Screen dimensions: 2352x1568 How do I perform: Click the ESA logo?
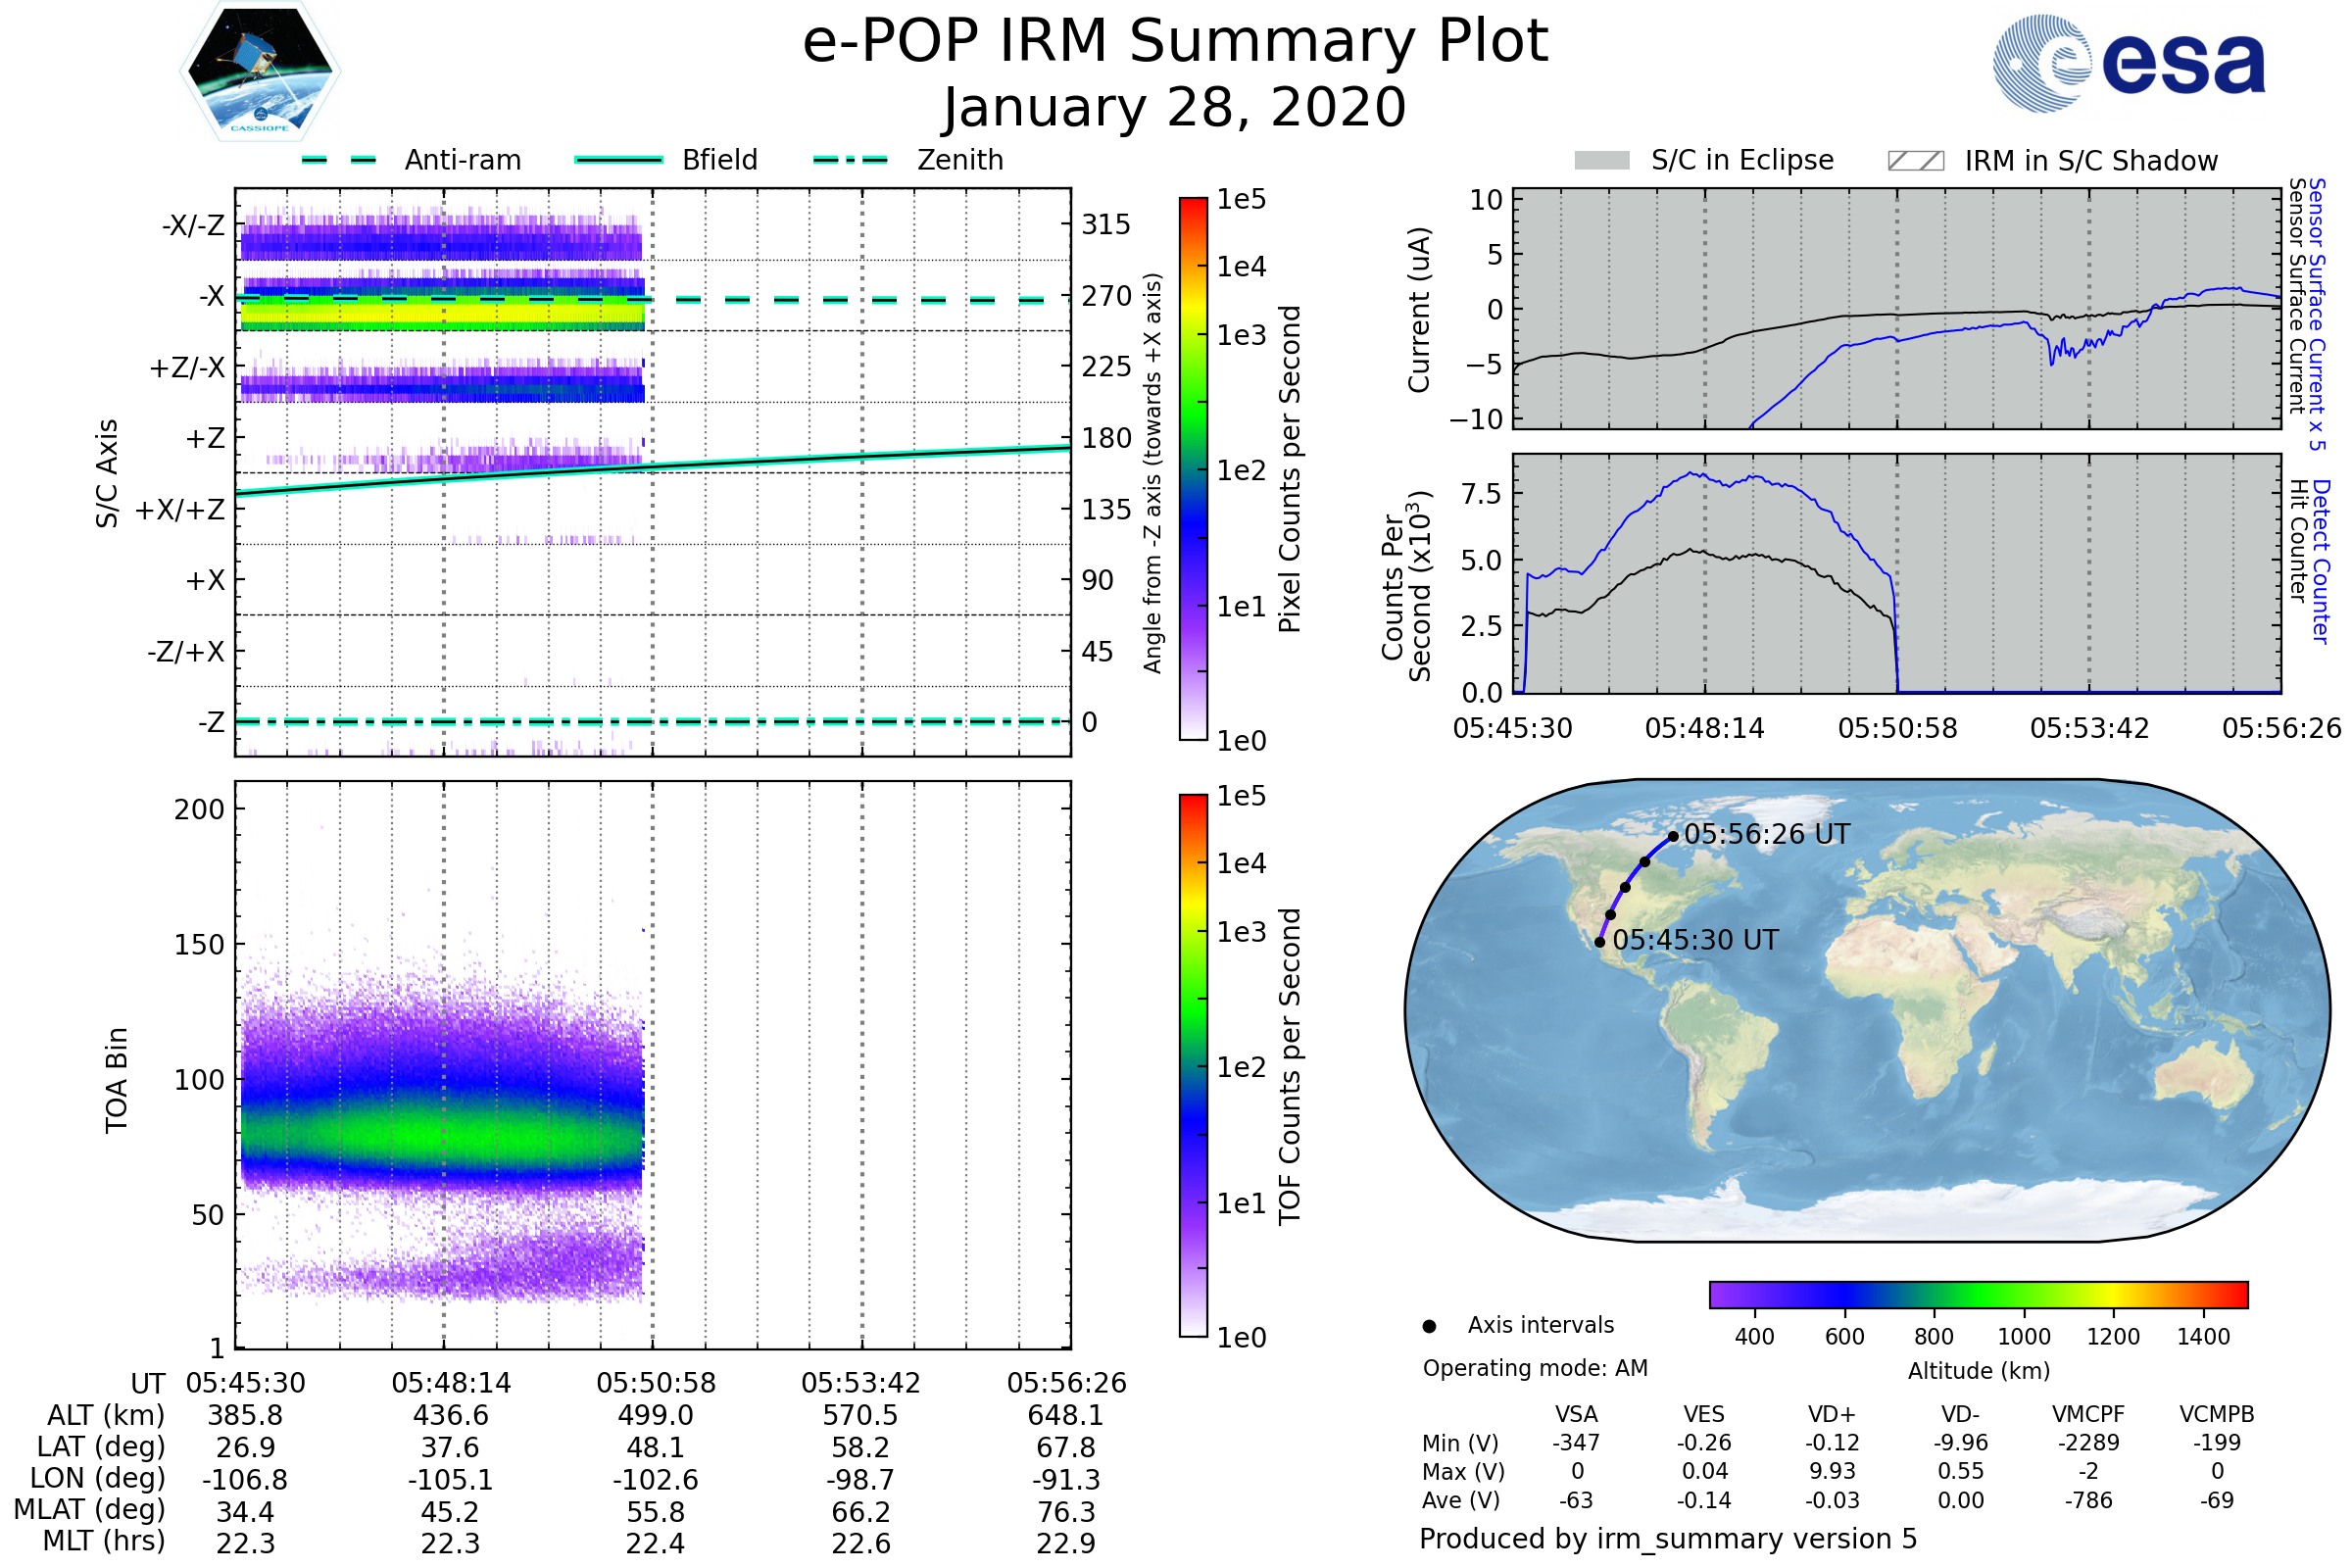click(x=2130, y=62)
